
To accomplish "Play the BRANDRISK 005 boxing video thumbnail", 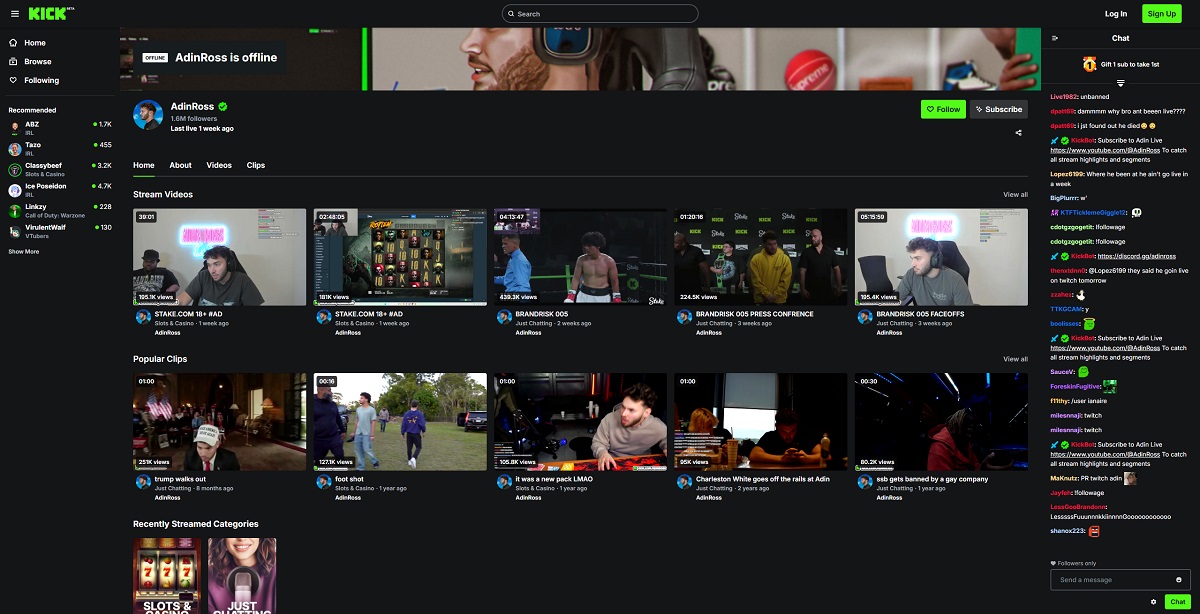I will [x=580, y=257].
